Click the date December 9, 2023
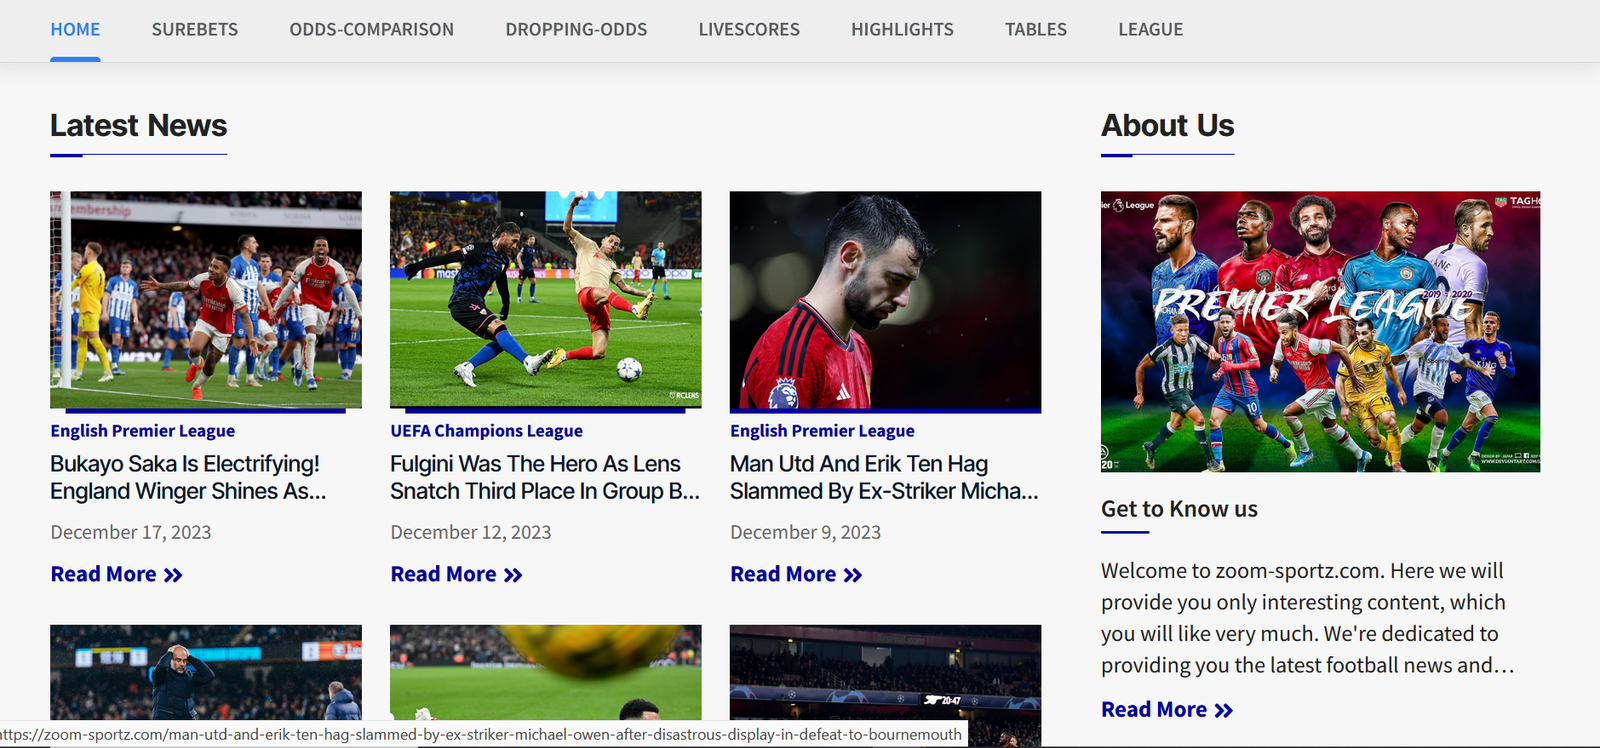The image size is (1600, 748). pos(805,532)
